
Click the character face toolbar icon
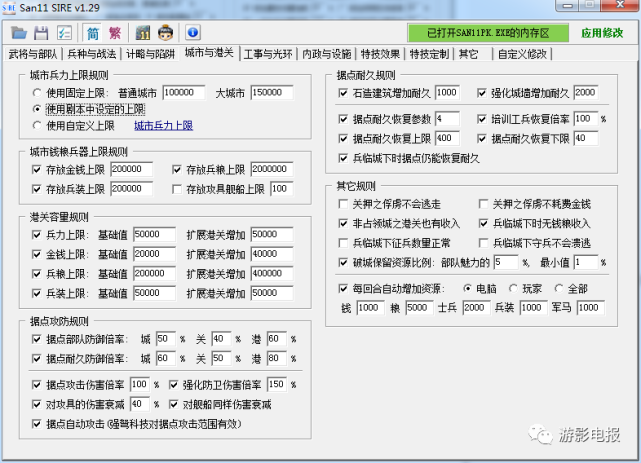[x=166, y=33]
